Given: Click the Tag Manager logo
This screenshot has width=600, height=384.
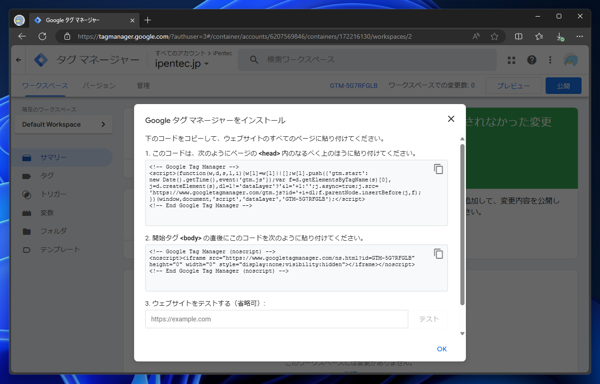Looking at the screenshot, I should click(41, 60).
